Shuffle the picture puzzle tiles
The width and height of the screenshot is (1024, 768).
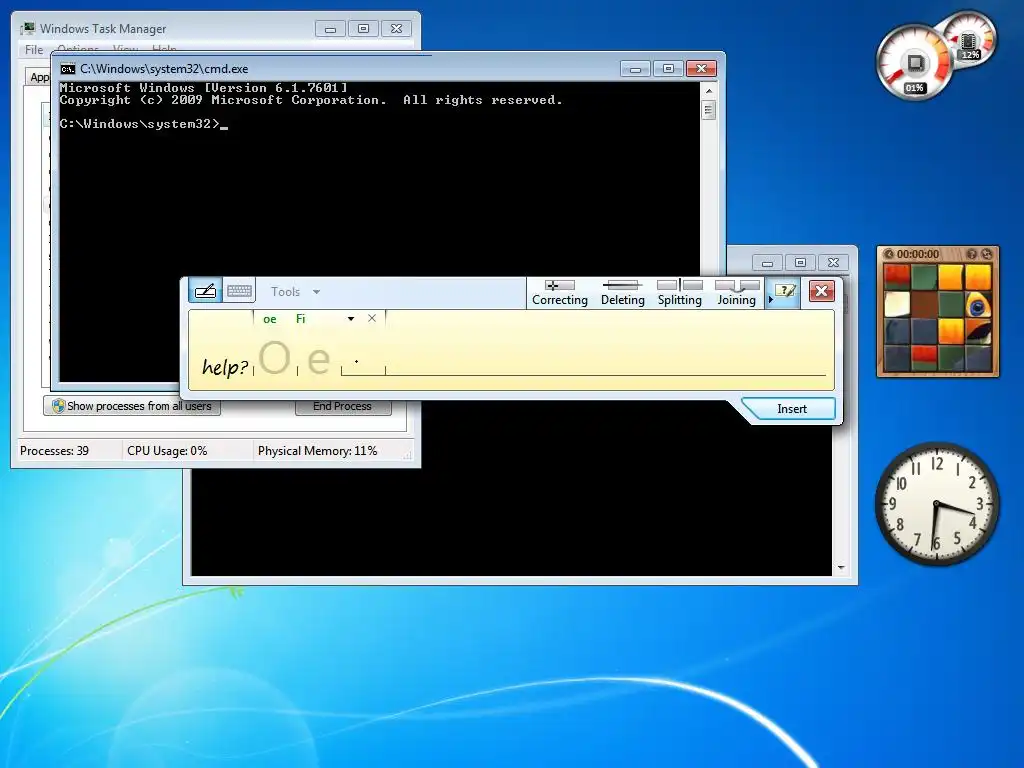[x=987, y=254]
